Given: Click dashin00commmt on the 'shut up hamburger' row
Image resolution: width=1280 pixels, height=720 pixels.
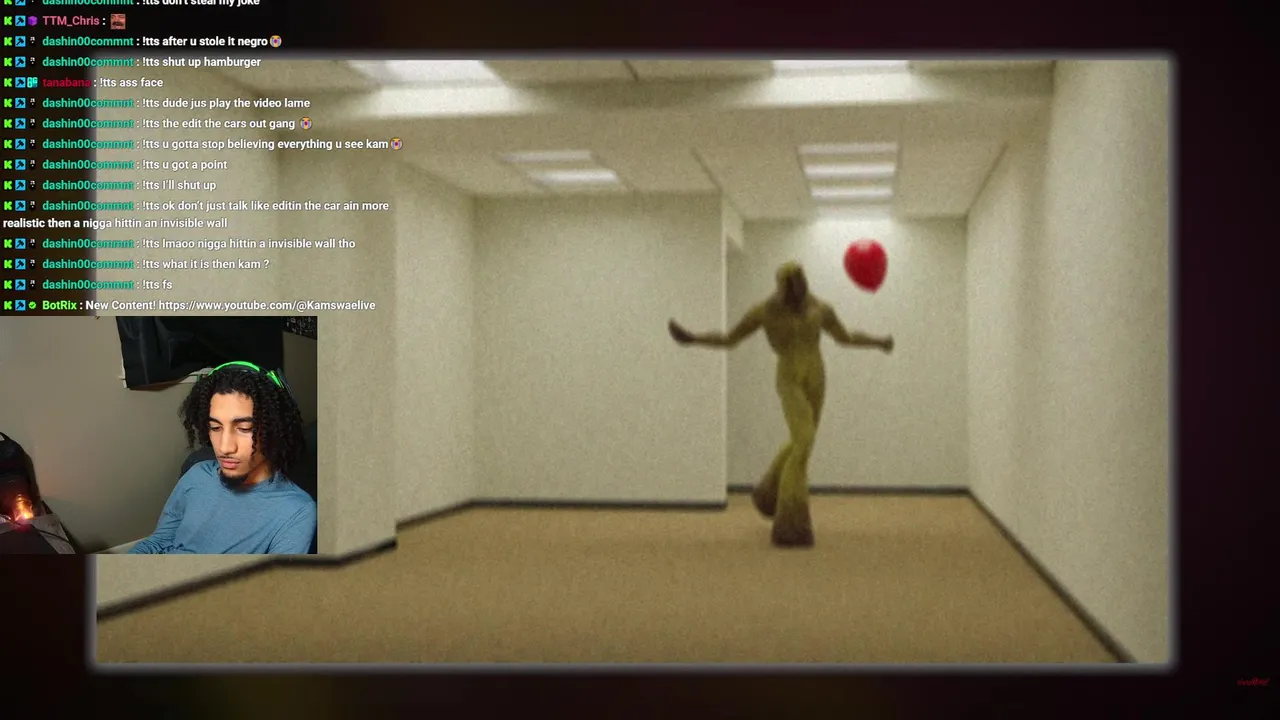Looking at the screenshot, I should pos(87,62).
